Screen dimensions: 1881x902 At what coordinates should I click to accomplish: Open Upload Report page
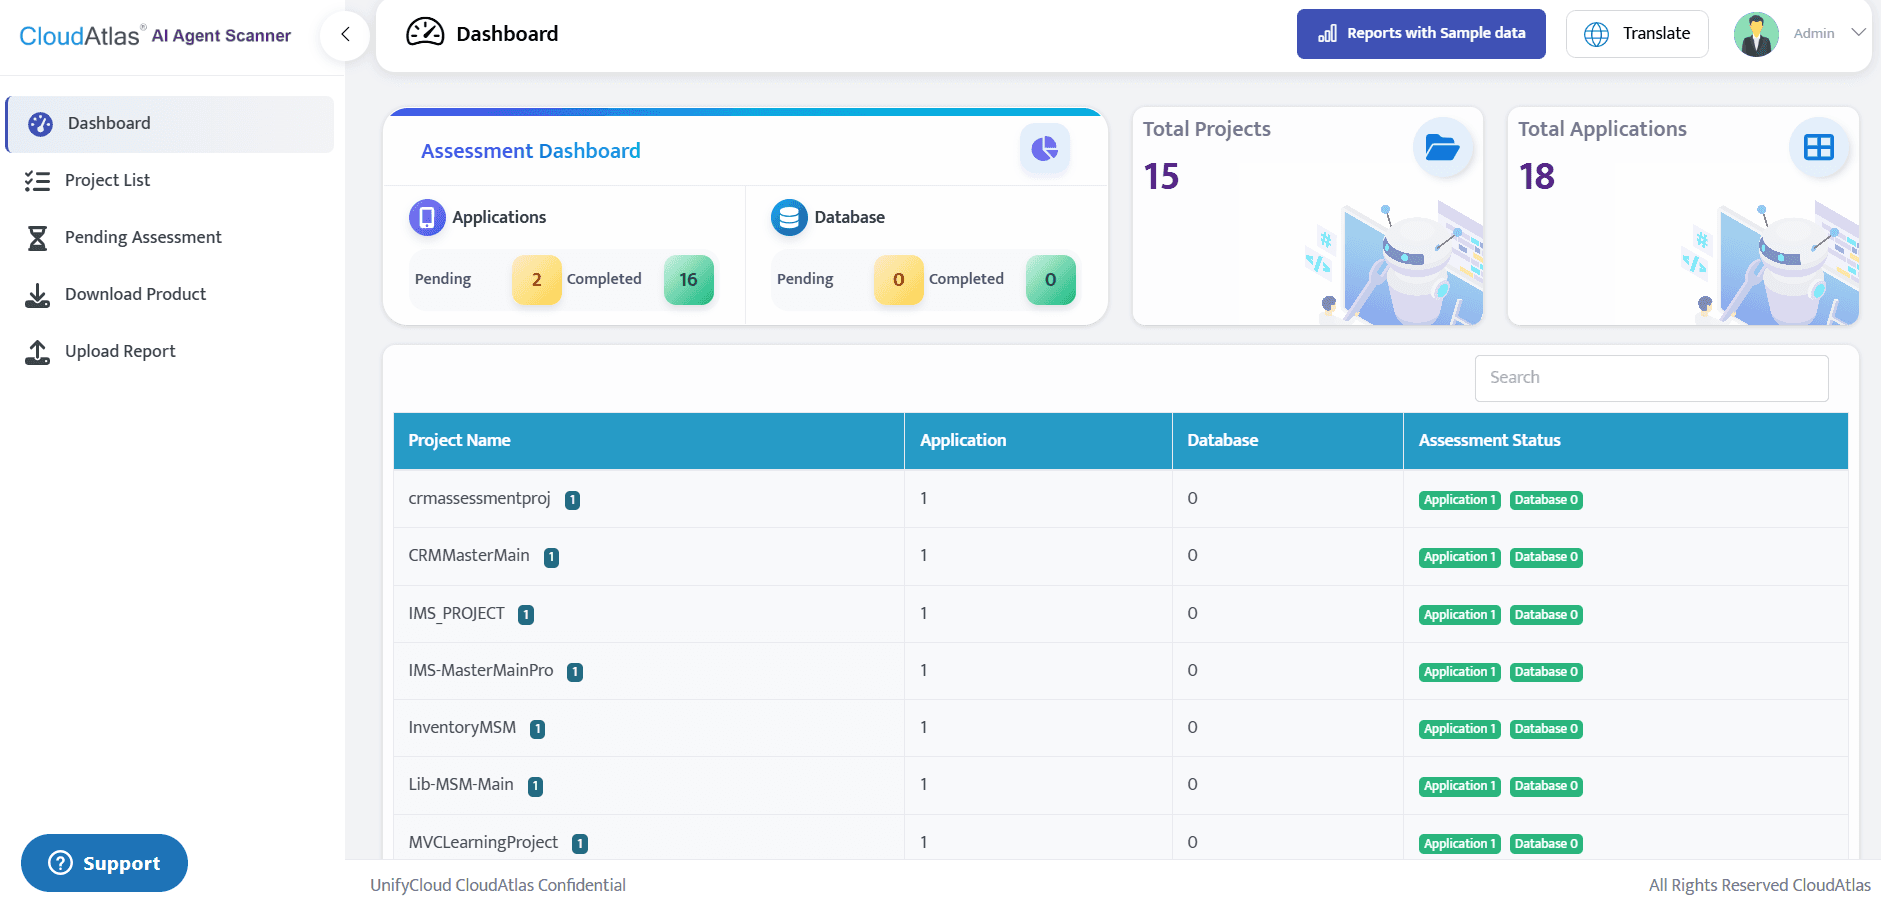(x=120, y=351)
